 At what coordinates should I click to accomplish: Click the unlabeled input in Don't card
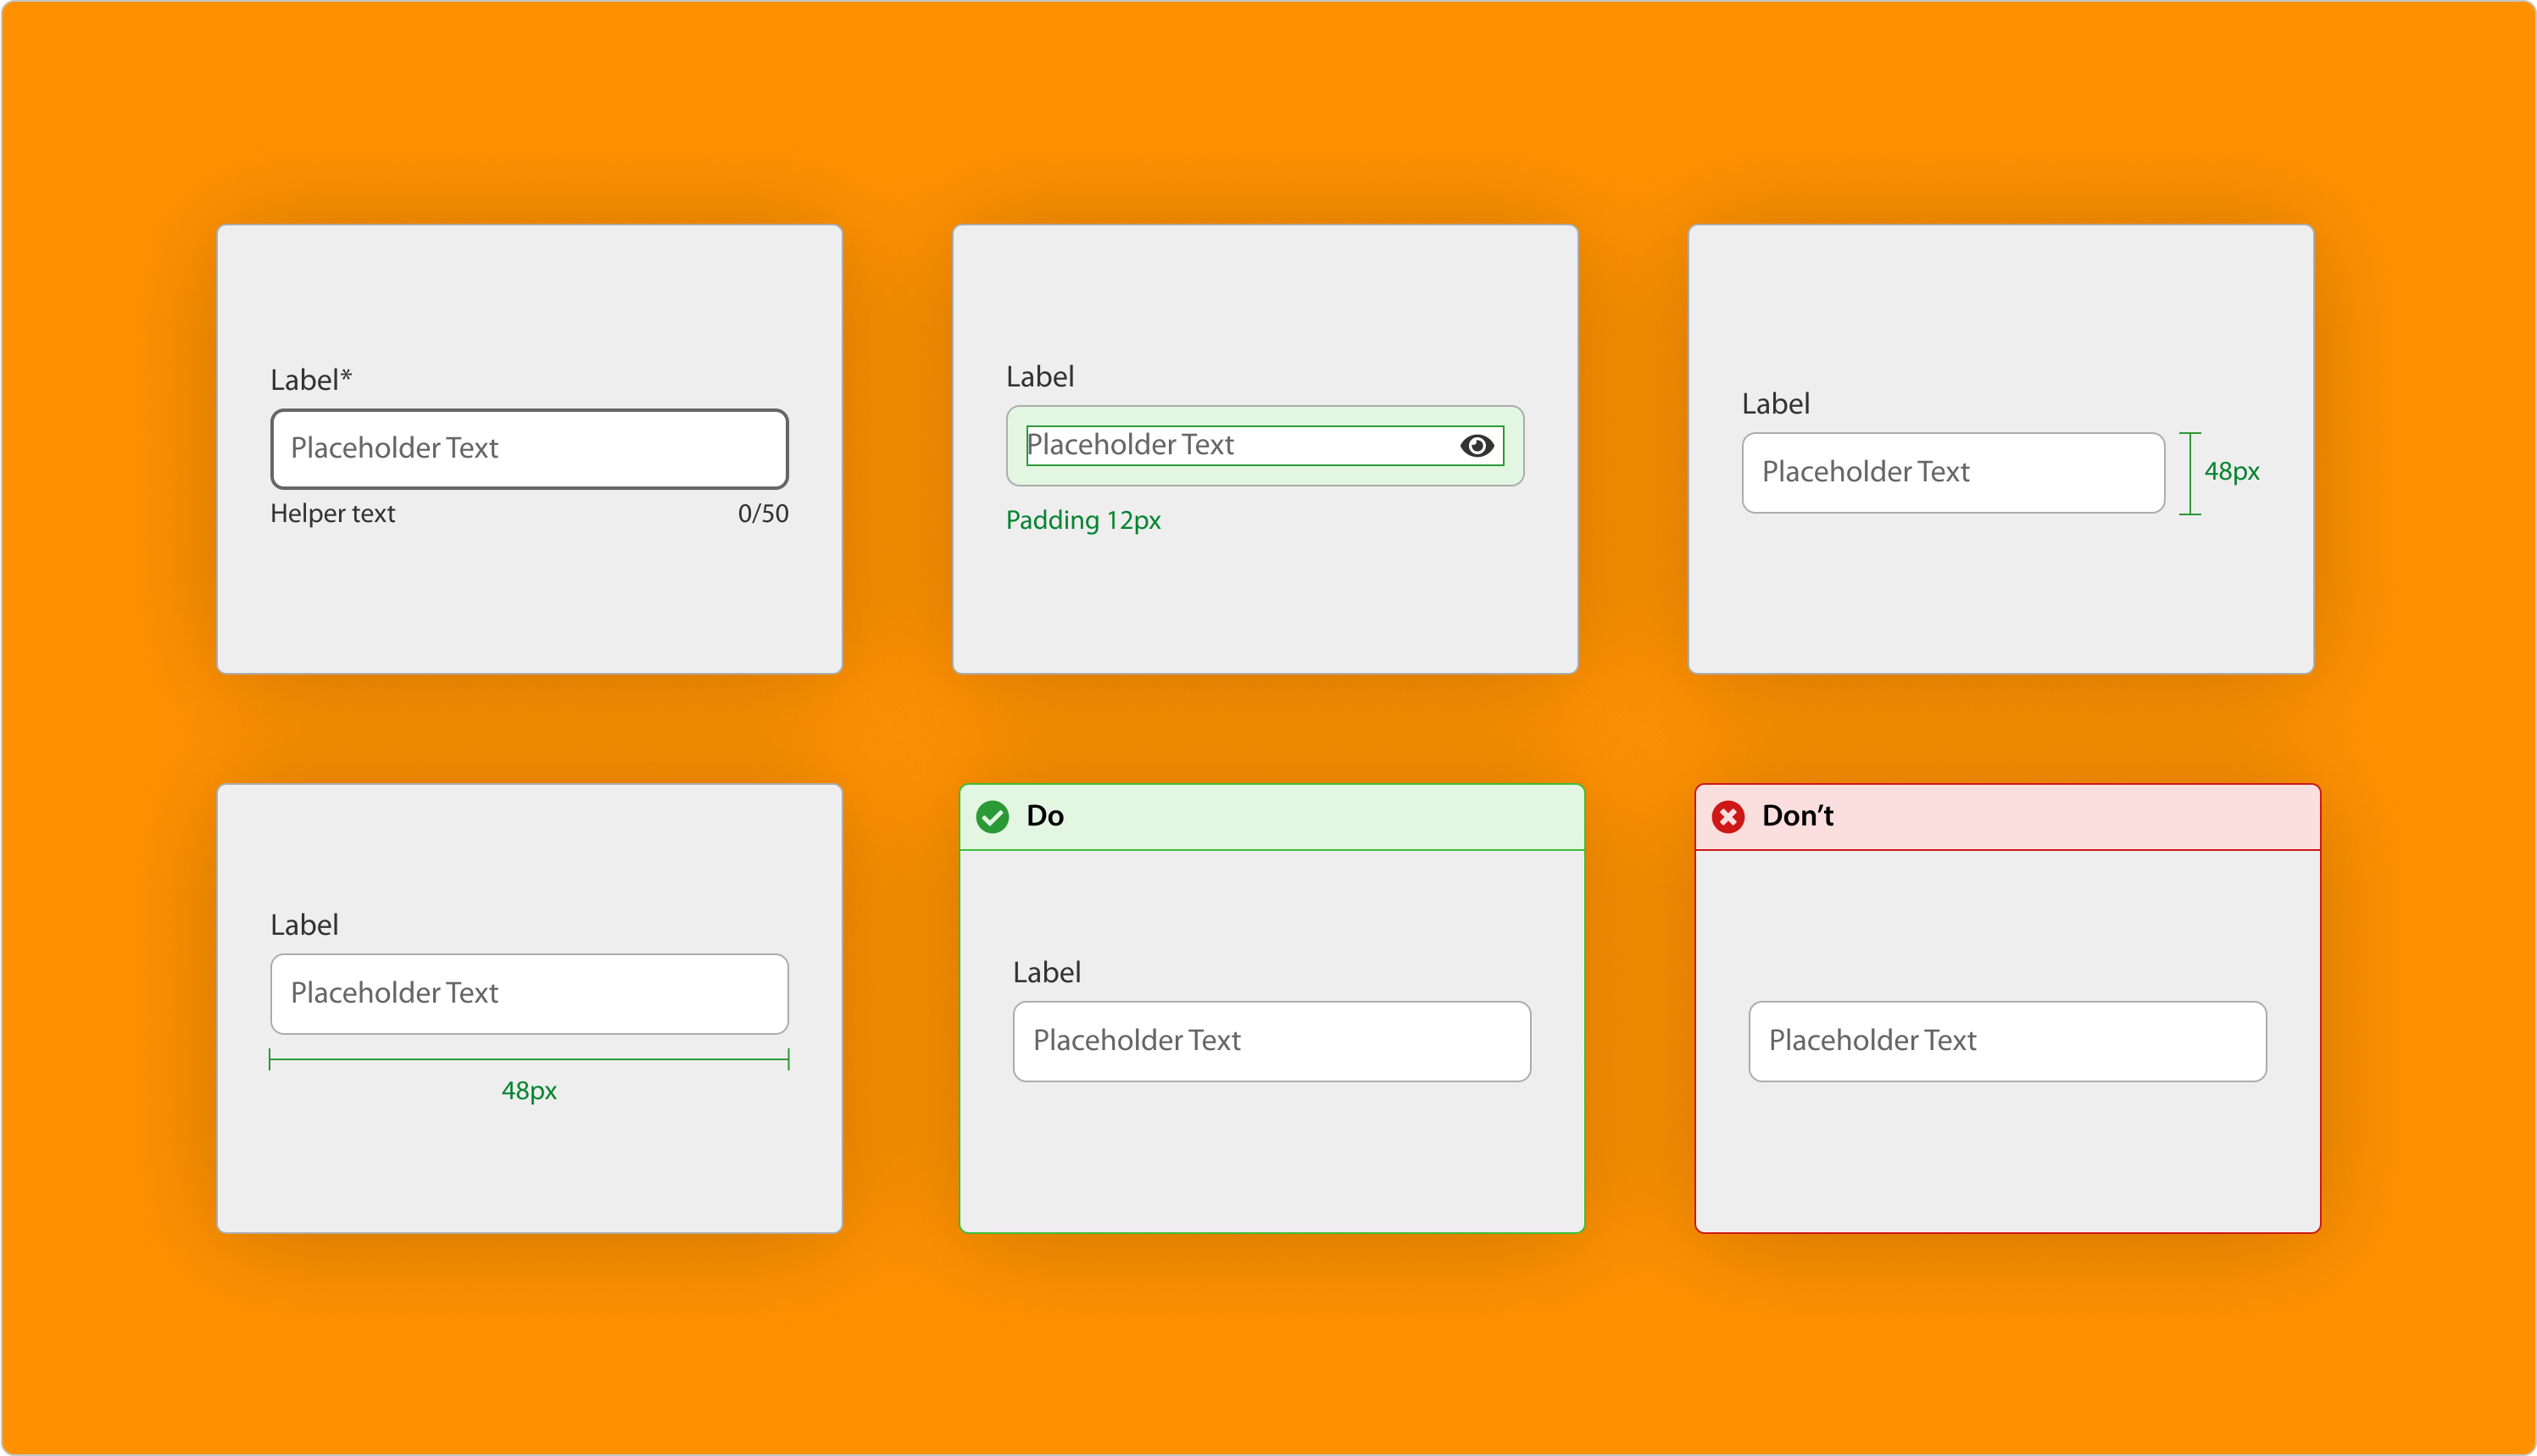pyautogui.click(x=2007, y=1041)
